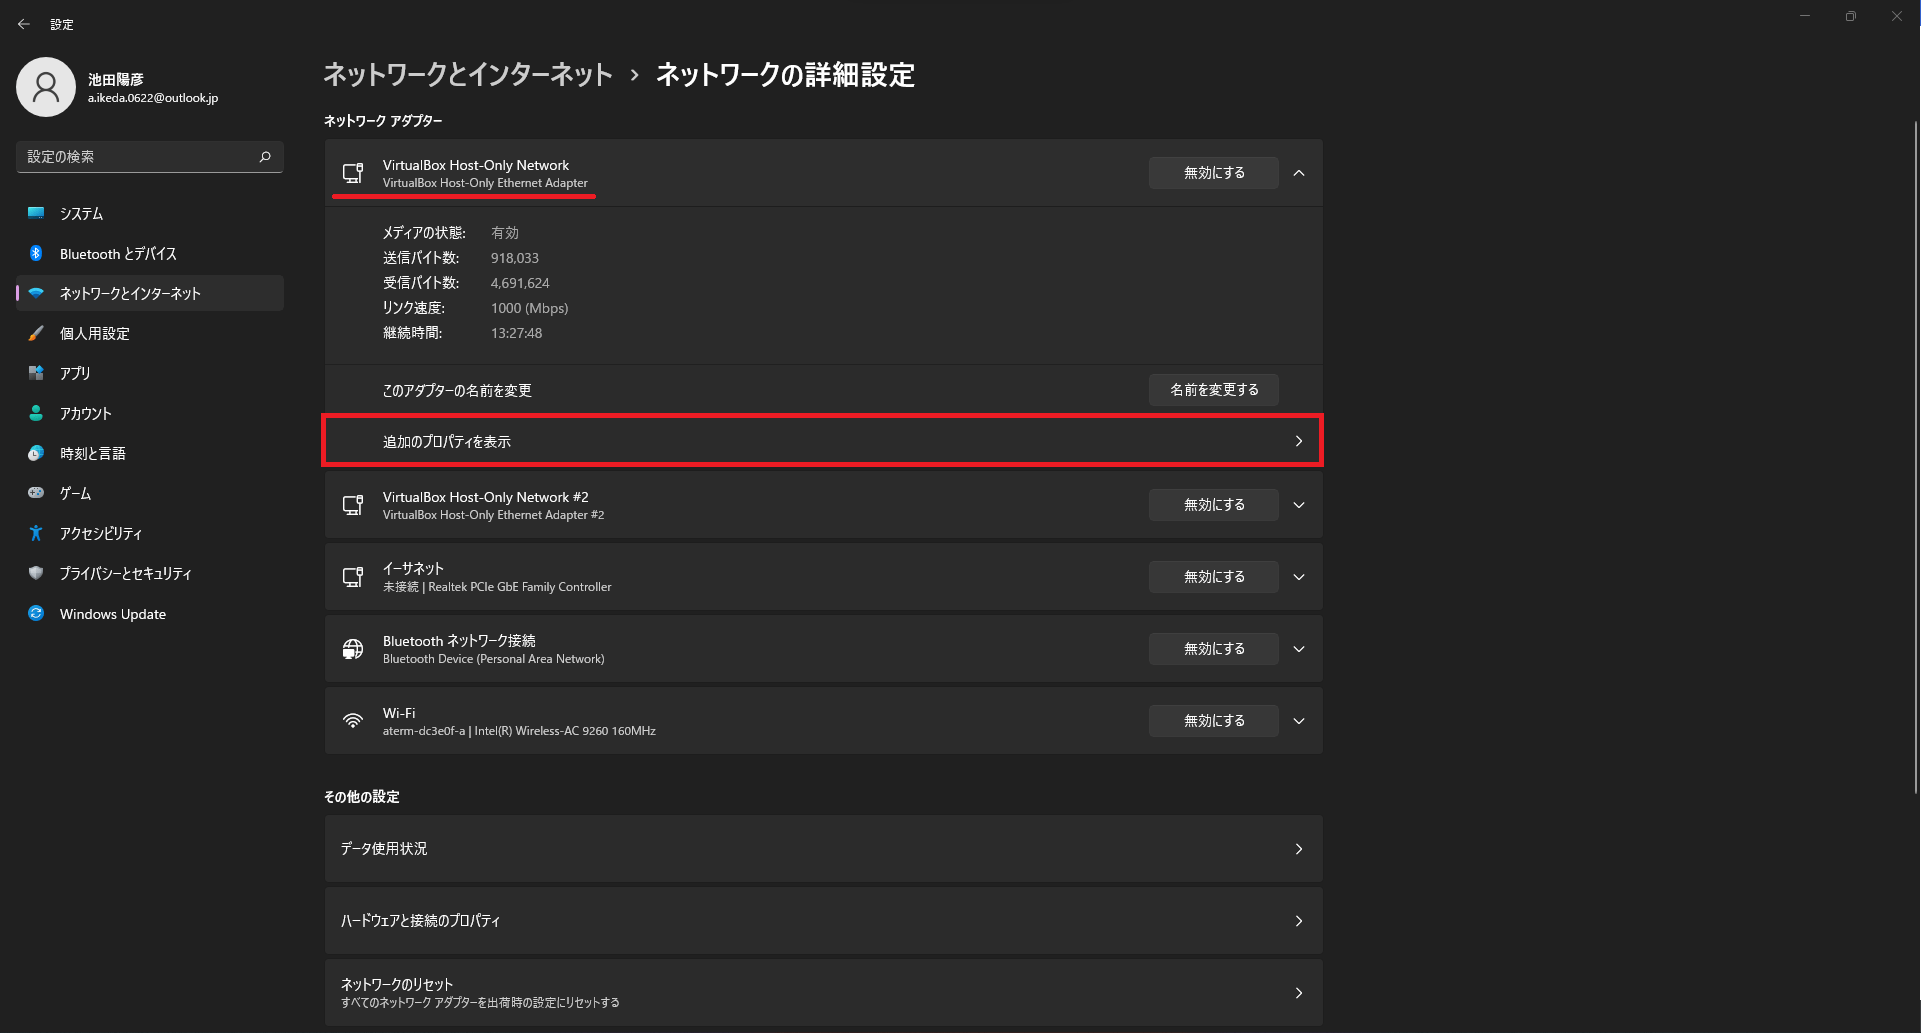Click the vertical scrollbar on right edge
This screenshot has height=1033, width=1921.
tap(1915, 450)
